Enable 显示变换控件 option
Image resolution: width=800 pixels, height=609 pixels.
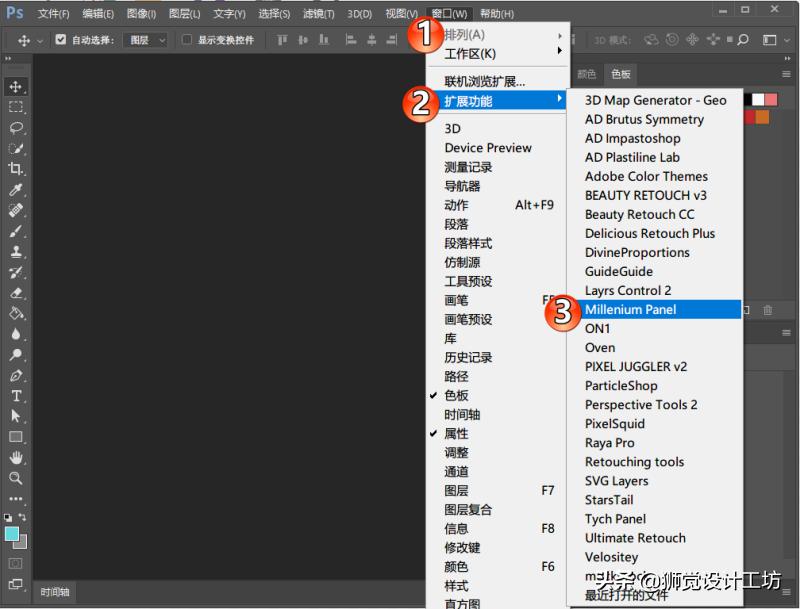point(186,39)
